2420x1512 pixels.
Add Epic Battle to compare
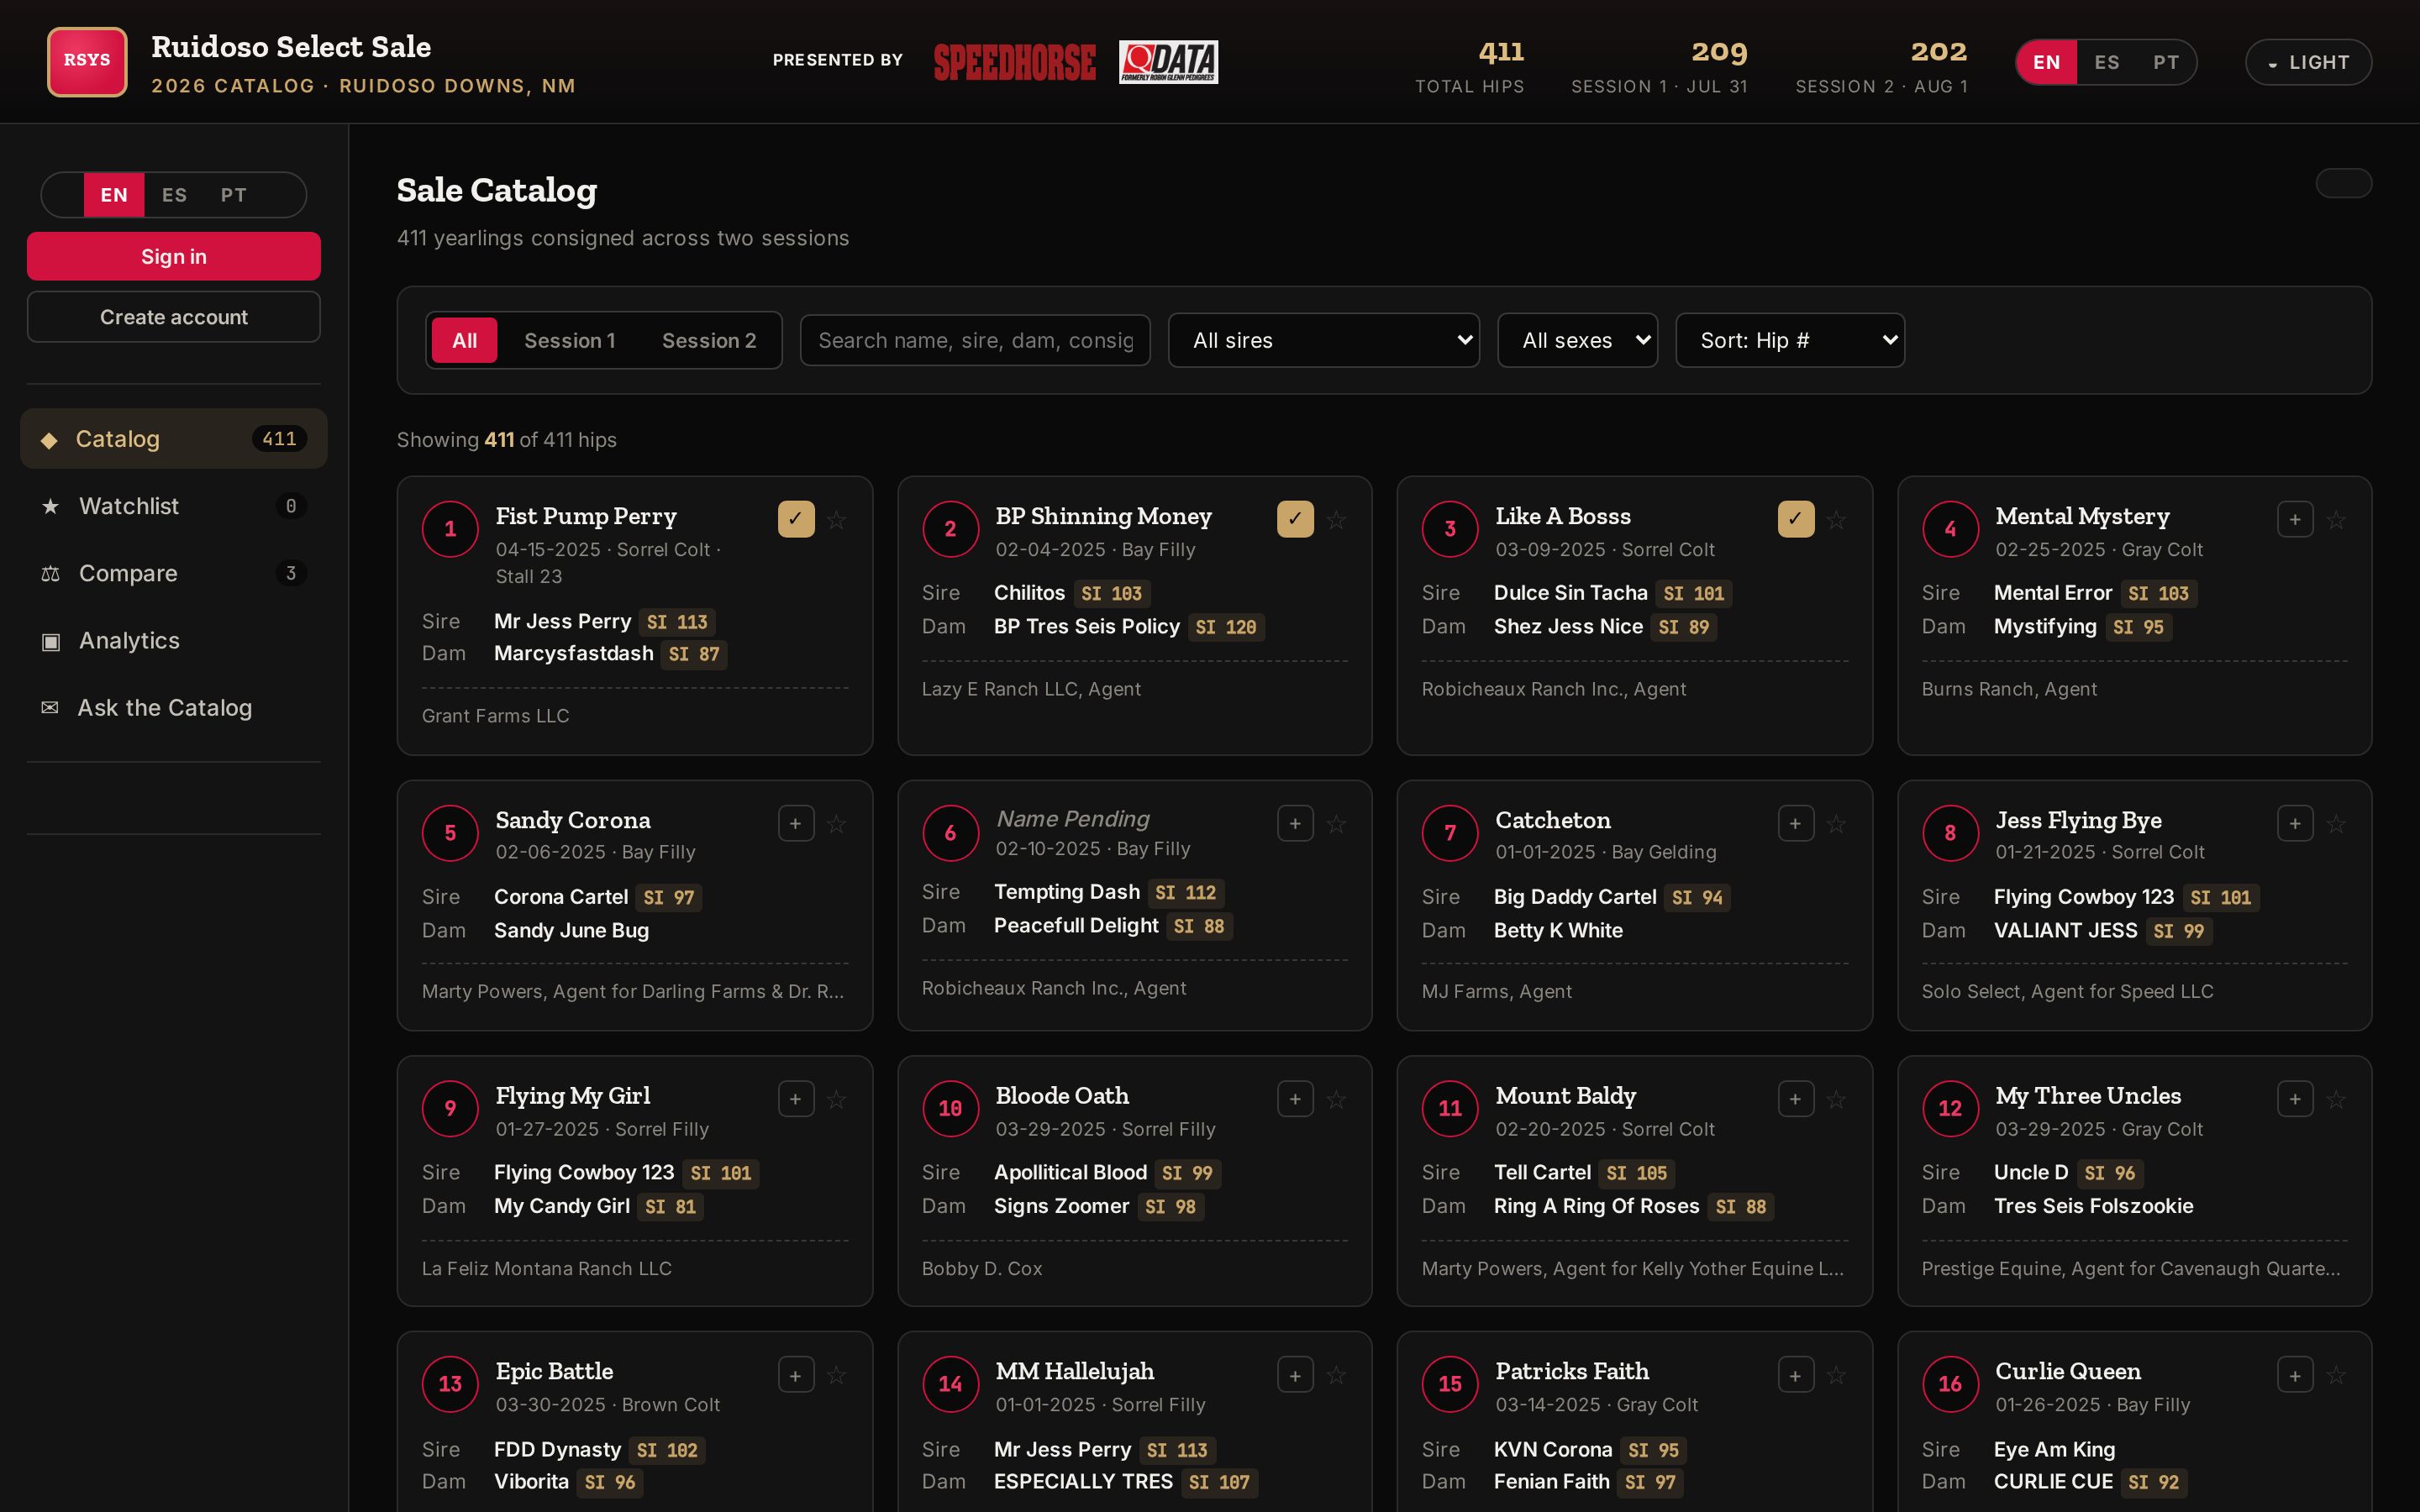tap(796, 1376)
